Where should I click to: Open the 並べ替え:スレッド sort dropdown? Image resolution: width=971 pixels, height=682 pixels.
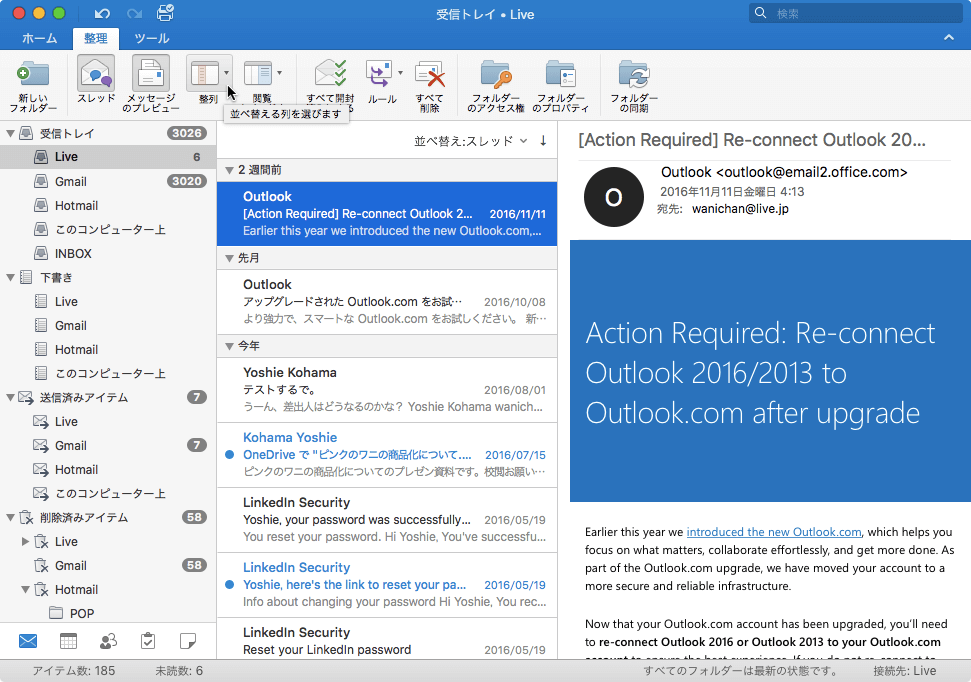point(471,141)
